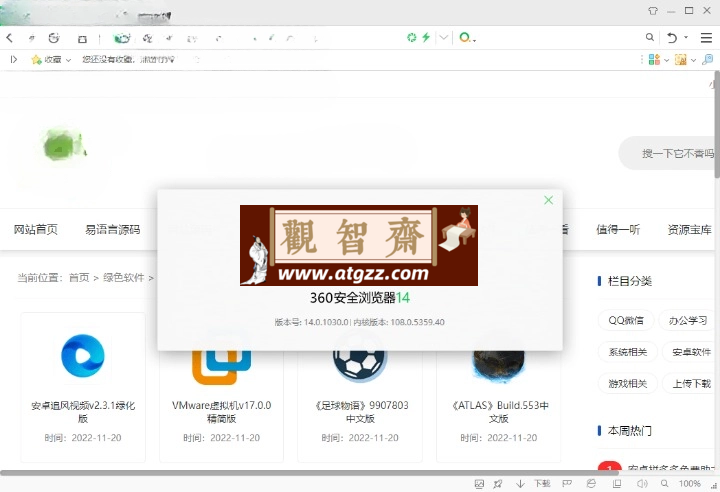The width and height of the screenshot is (720, 492).
Task: Click the 栏目分类 sidebar heading
Action: click(x=629, y=281)
